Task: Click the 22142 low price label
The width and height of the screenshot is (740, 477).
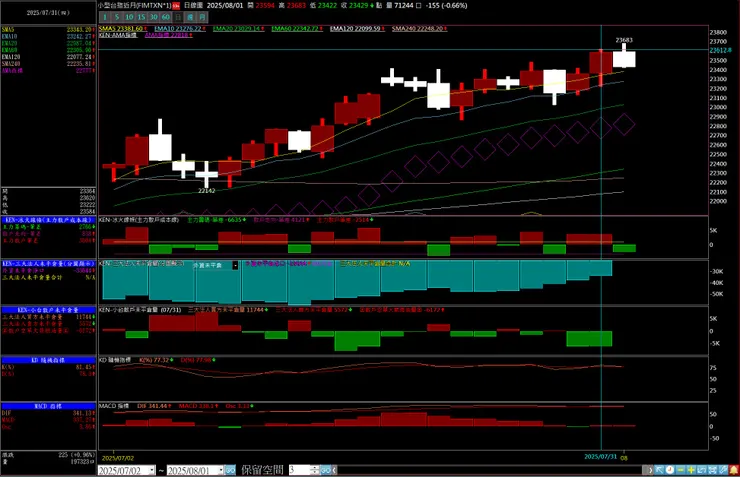Action: pos(206,191)
